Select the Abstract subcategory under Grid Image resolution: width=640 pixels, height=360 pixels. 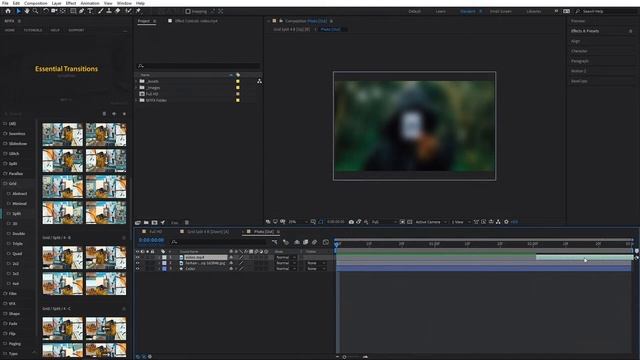point(20,193)
